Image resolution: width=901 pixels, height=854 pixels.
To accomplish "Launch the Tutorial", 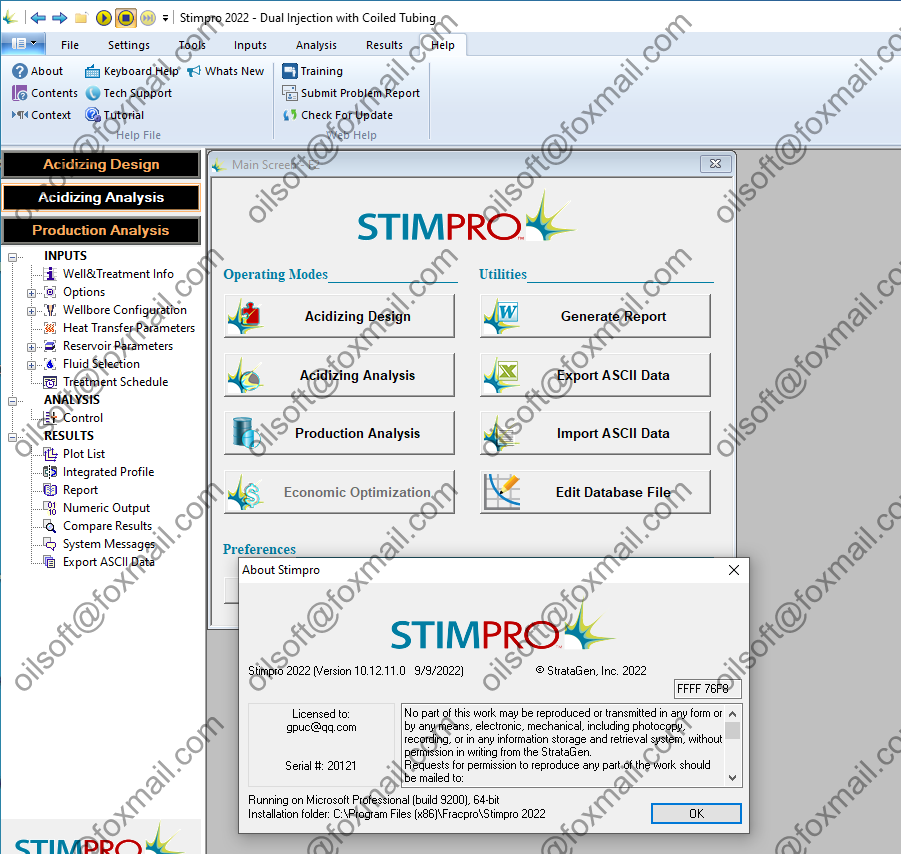I will click(x=114, y=115).
